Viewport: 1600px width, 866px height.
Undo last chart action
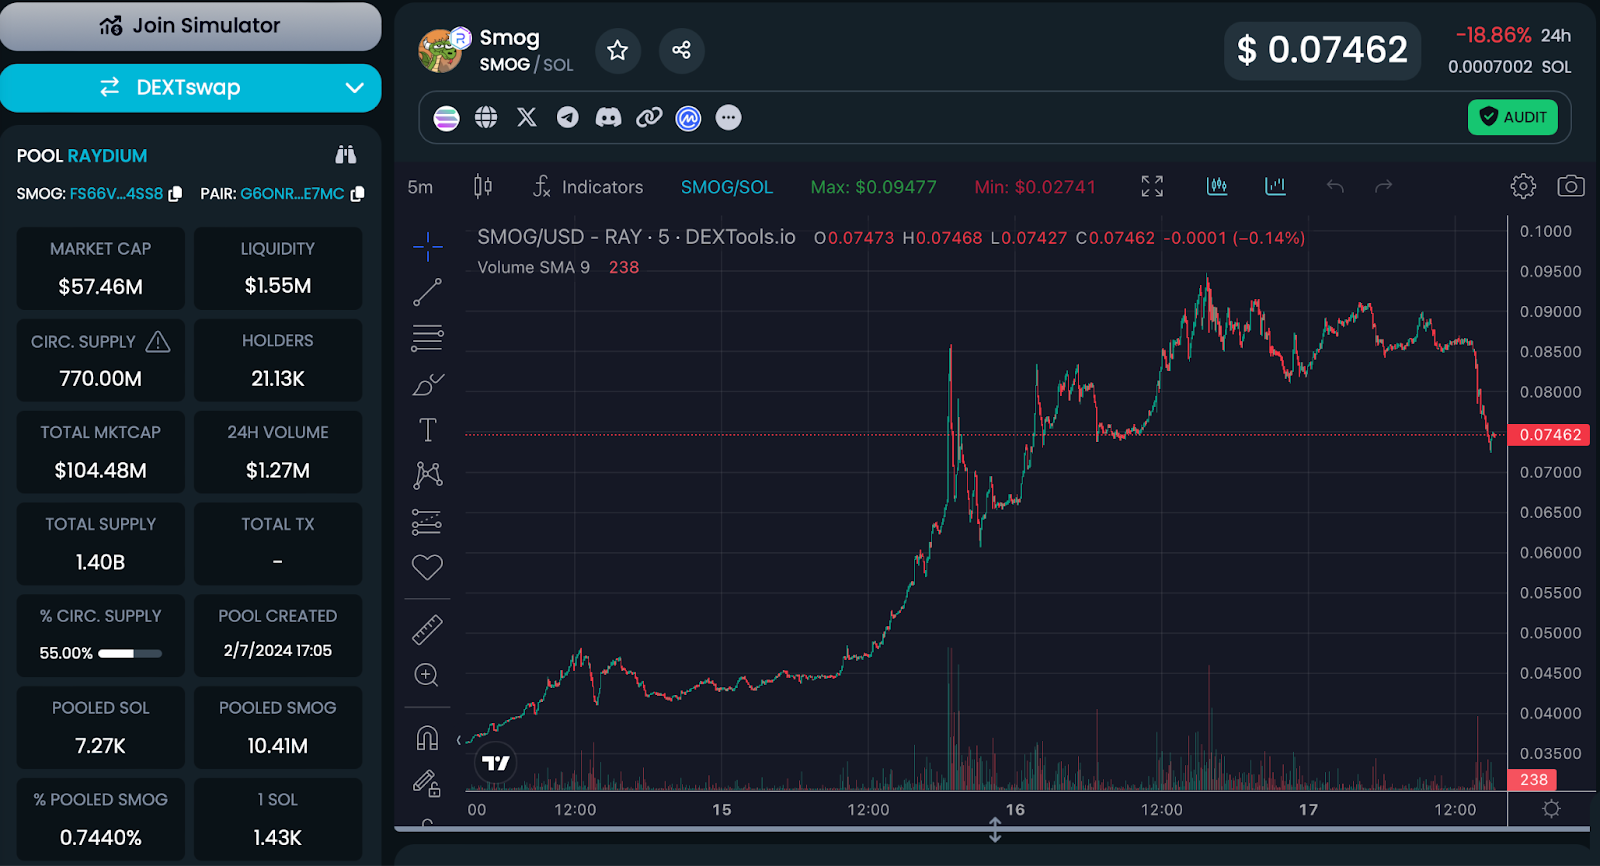click(x=1335, y=186)
